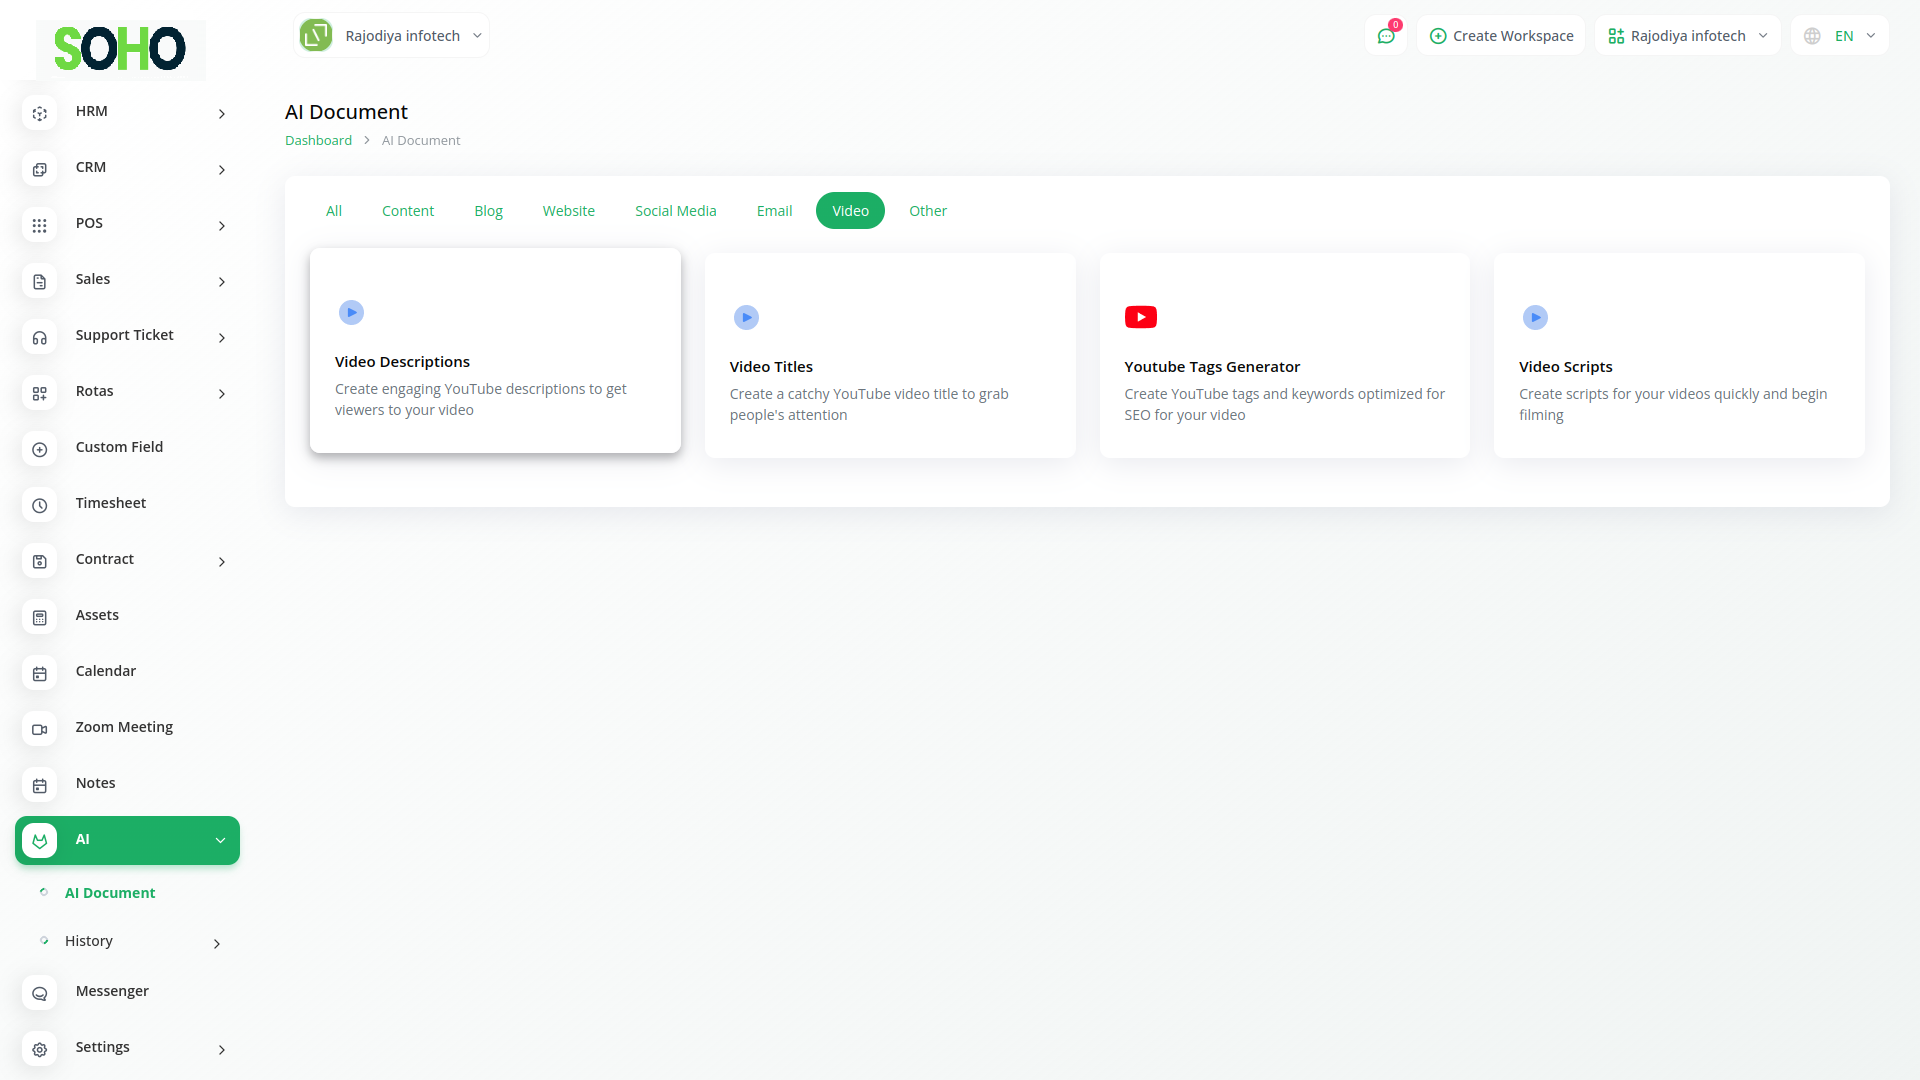Open the EN language dropdown

[1842, 36]
